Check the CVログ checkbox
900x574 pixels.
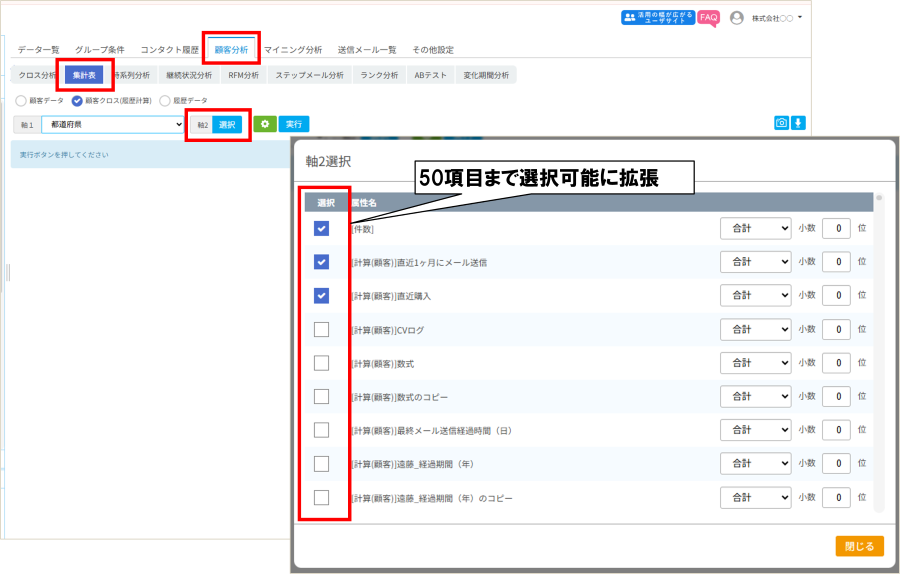(321, 329)
